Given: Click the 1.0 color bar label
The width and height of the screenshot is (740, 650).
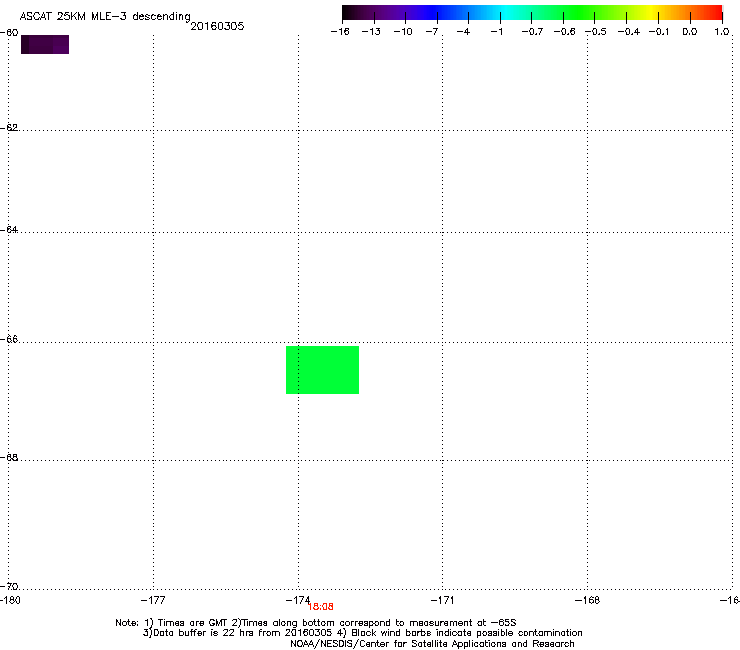Looking at the screenshot, I should click(722, 32).
